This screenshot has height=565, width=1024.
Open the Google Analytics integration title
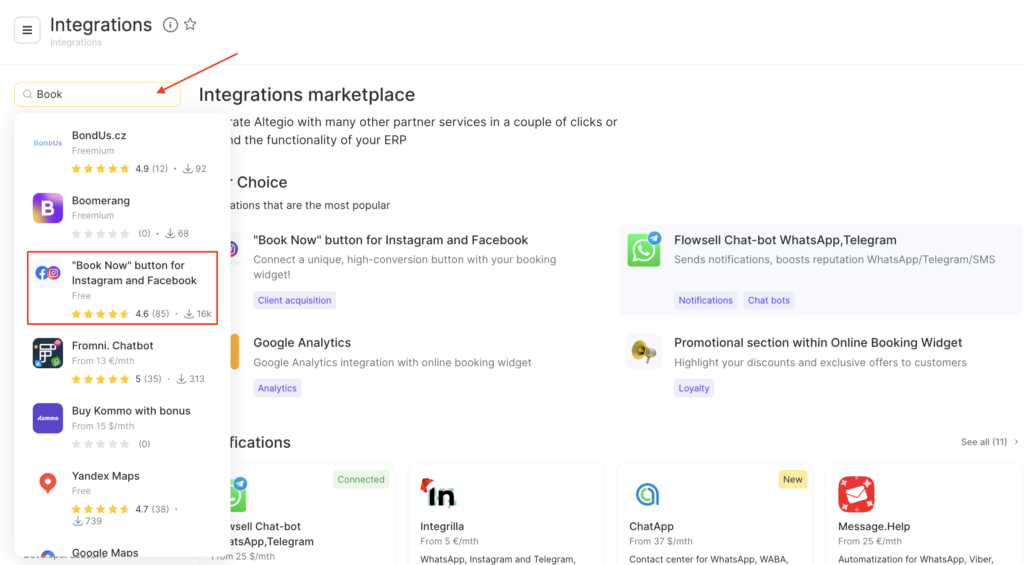click(x=302, y=343)
